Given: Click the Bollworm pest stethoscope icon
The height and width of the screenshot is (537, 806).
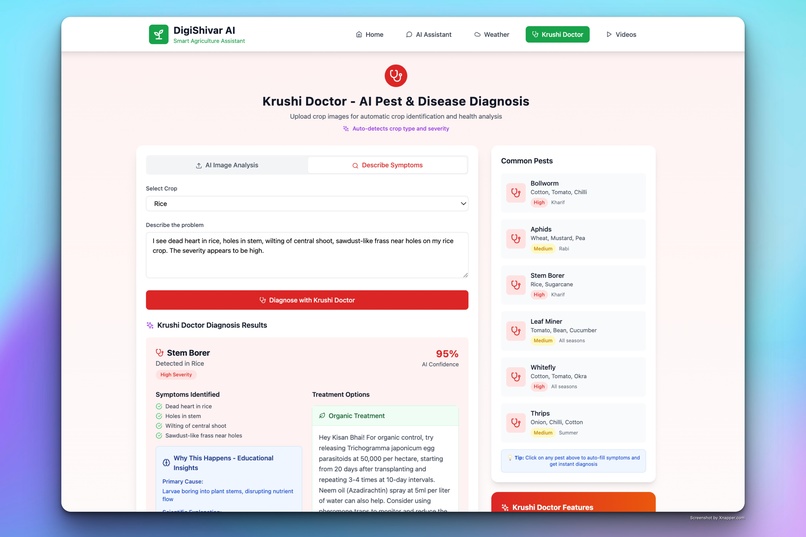Looking at the screenshot, I should click(x=516, y=193).
